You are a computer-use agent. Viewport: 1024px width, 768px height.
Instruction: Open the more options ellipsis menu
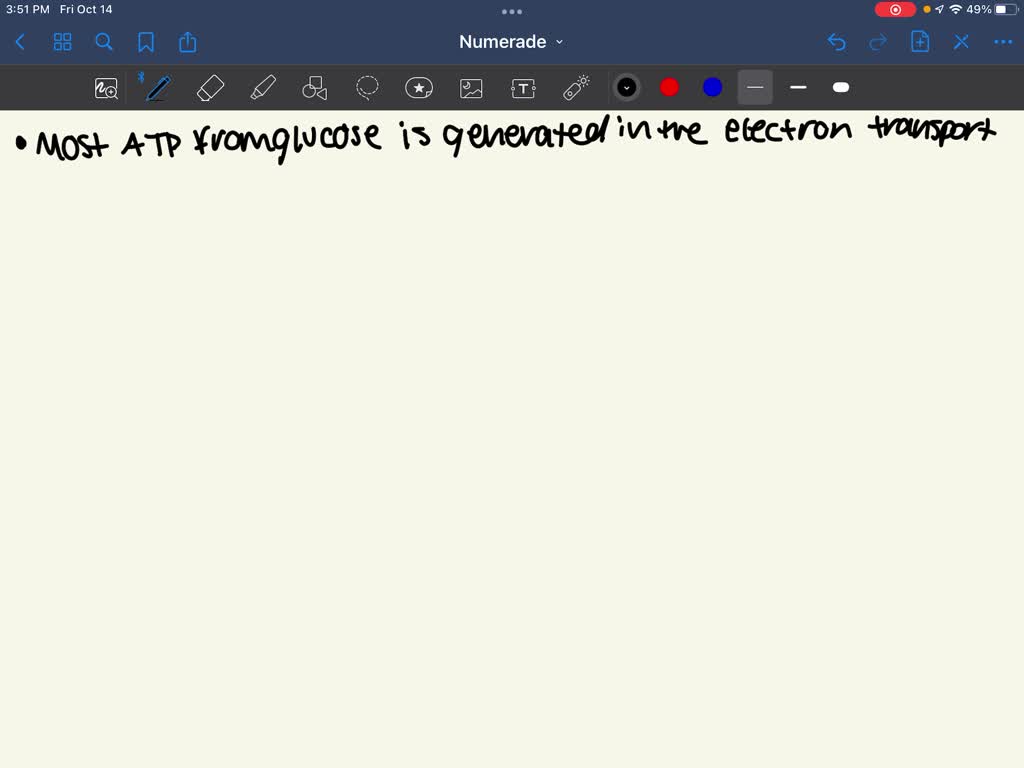tap(1002, 42)
